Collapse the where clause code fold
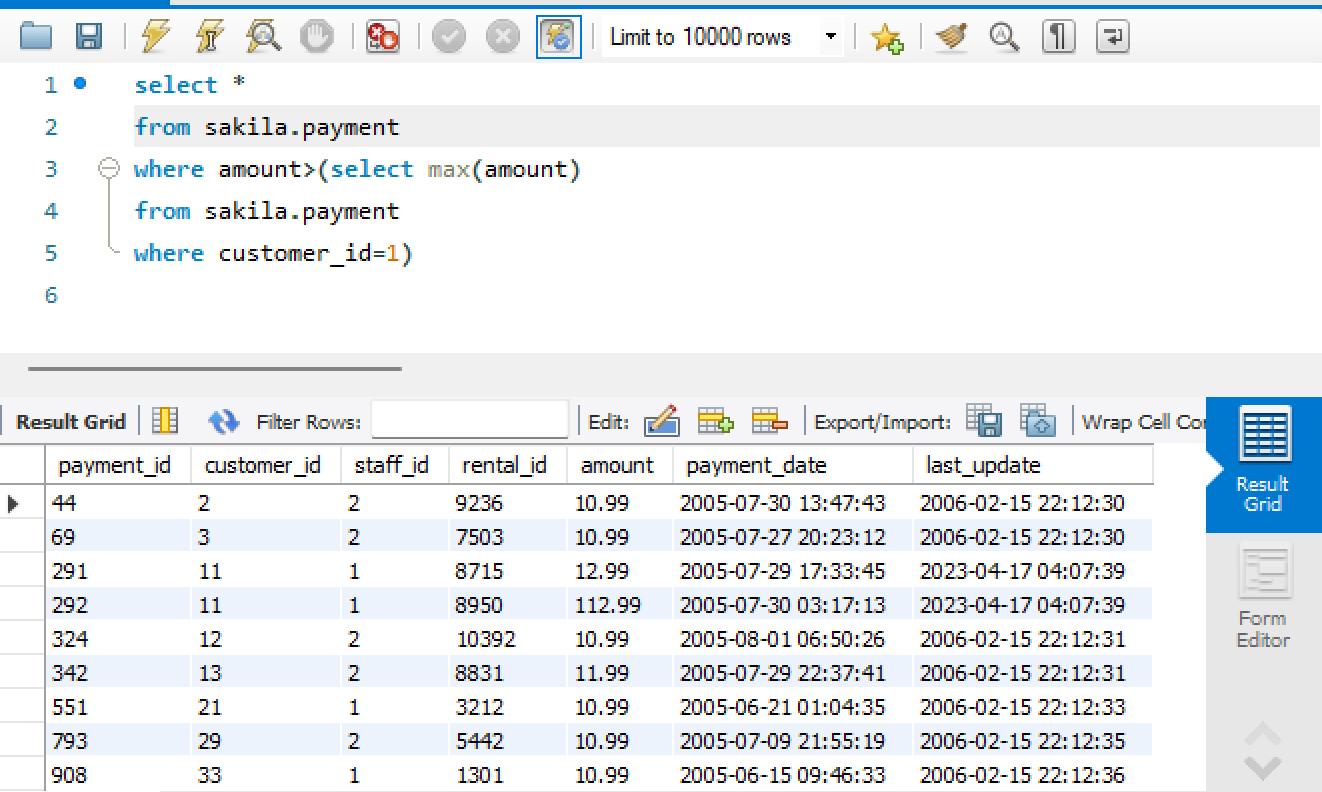 [108, 169]
